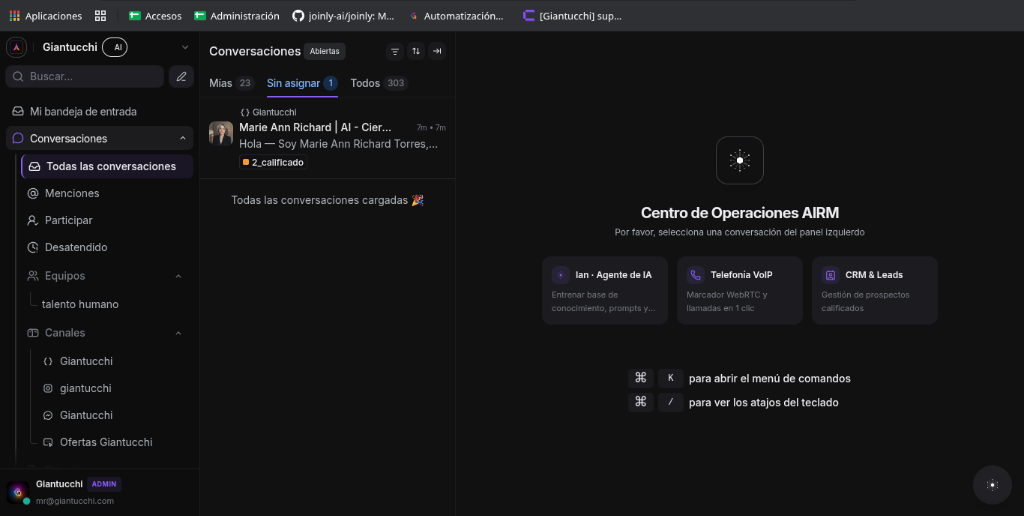
Task: Click the Giantucchi profile avatar at bottom
Action: pyautogui.click(x=18, y=492)
